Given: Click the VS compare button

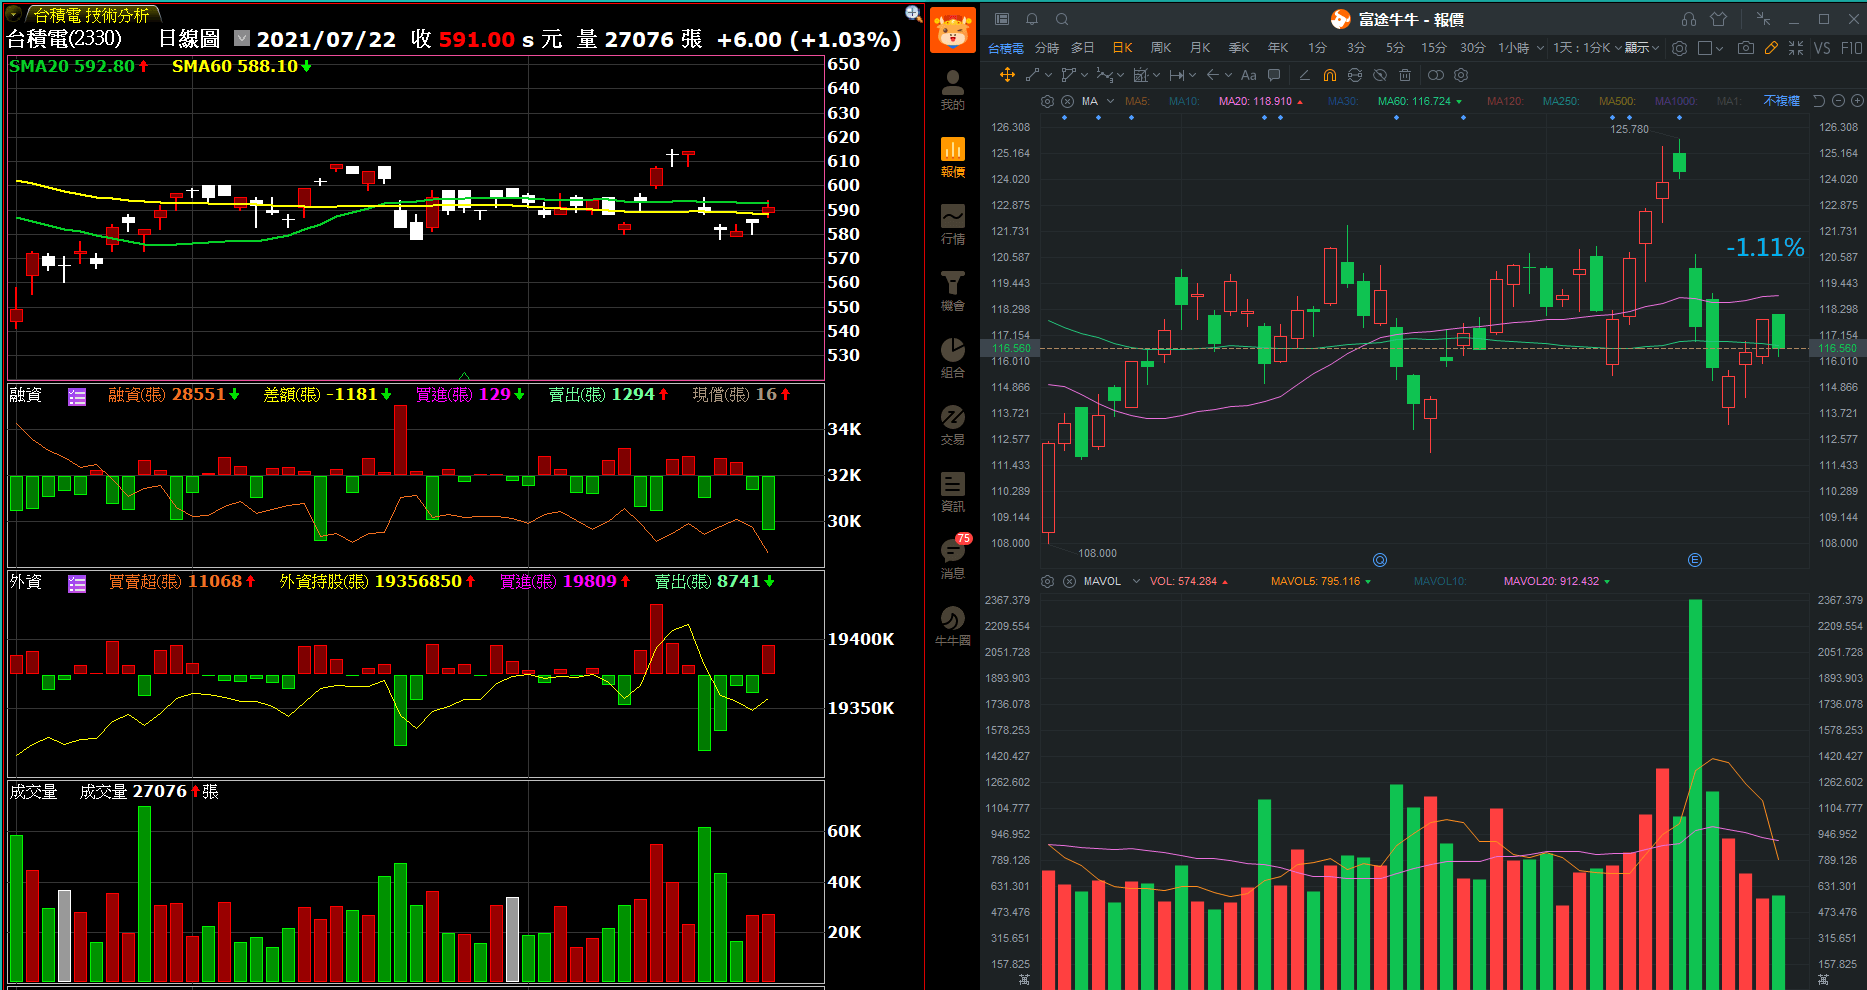Looking at the screenshot, I should click(1822, 47).
